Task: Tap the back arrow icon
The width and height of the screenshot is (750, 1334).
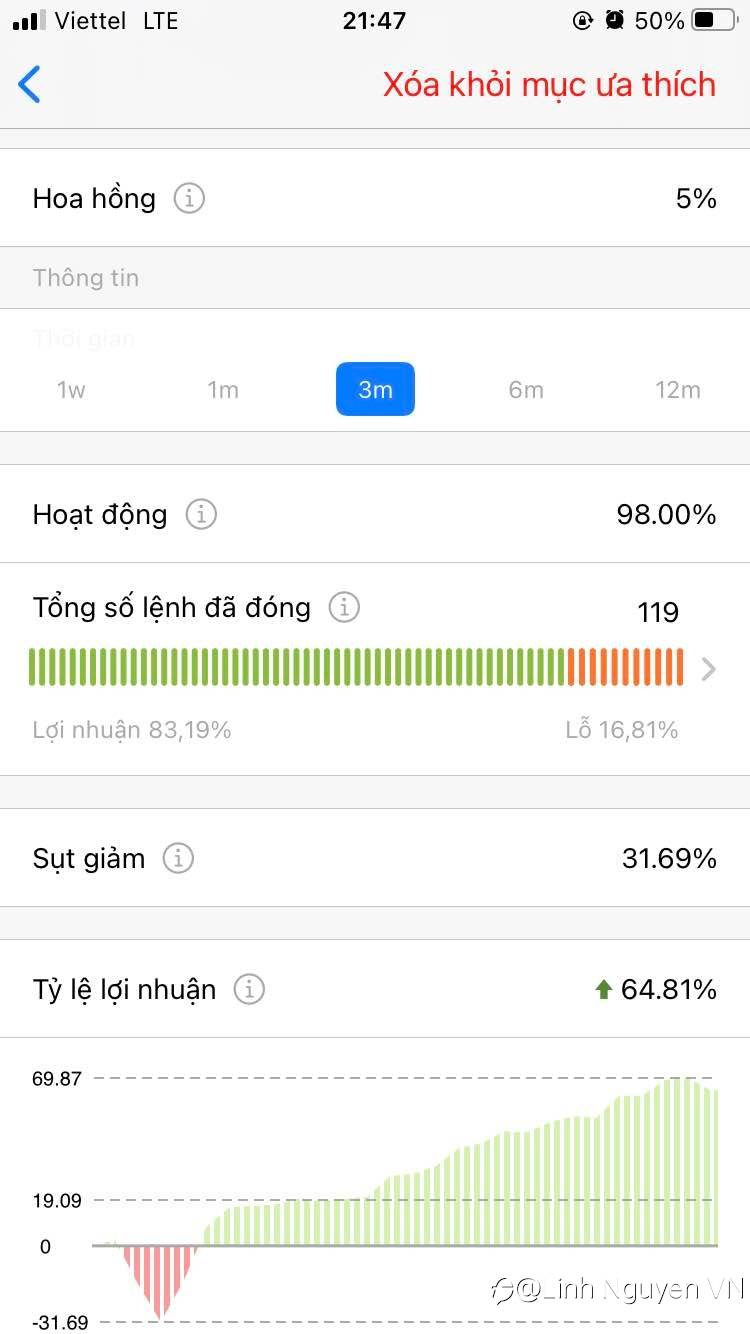Action: pyautogui.click(x=30, y=85)
